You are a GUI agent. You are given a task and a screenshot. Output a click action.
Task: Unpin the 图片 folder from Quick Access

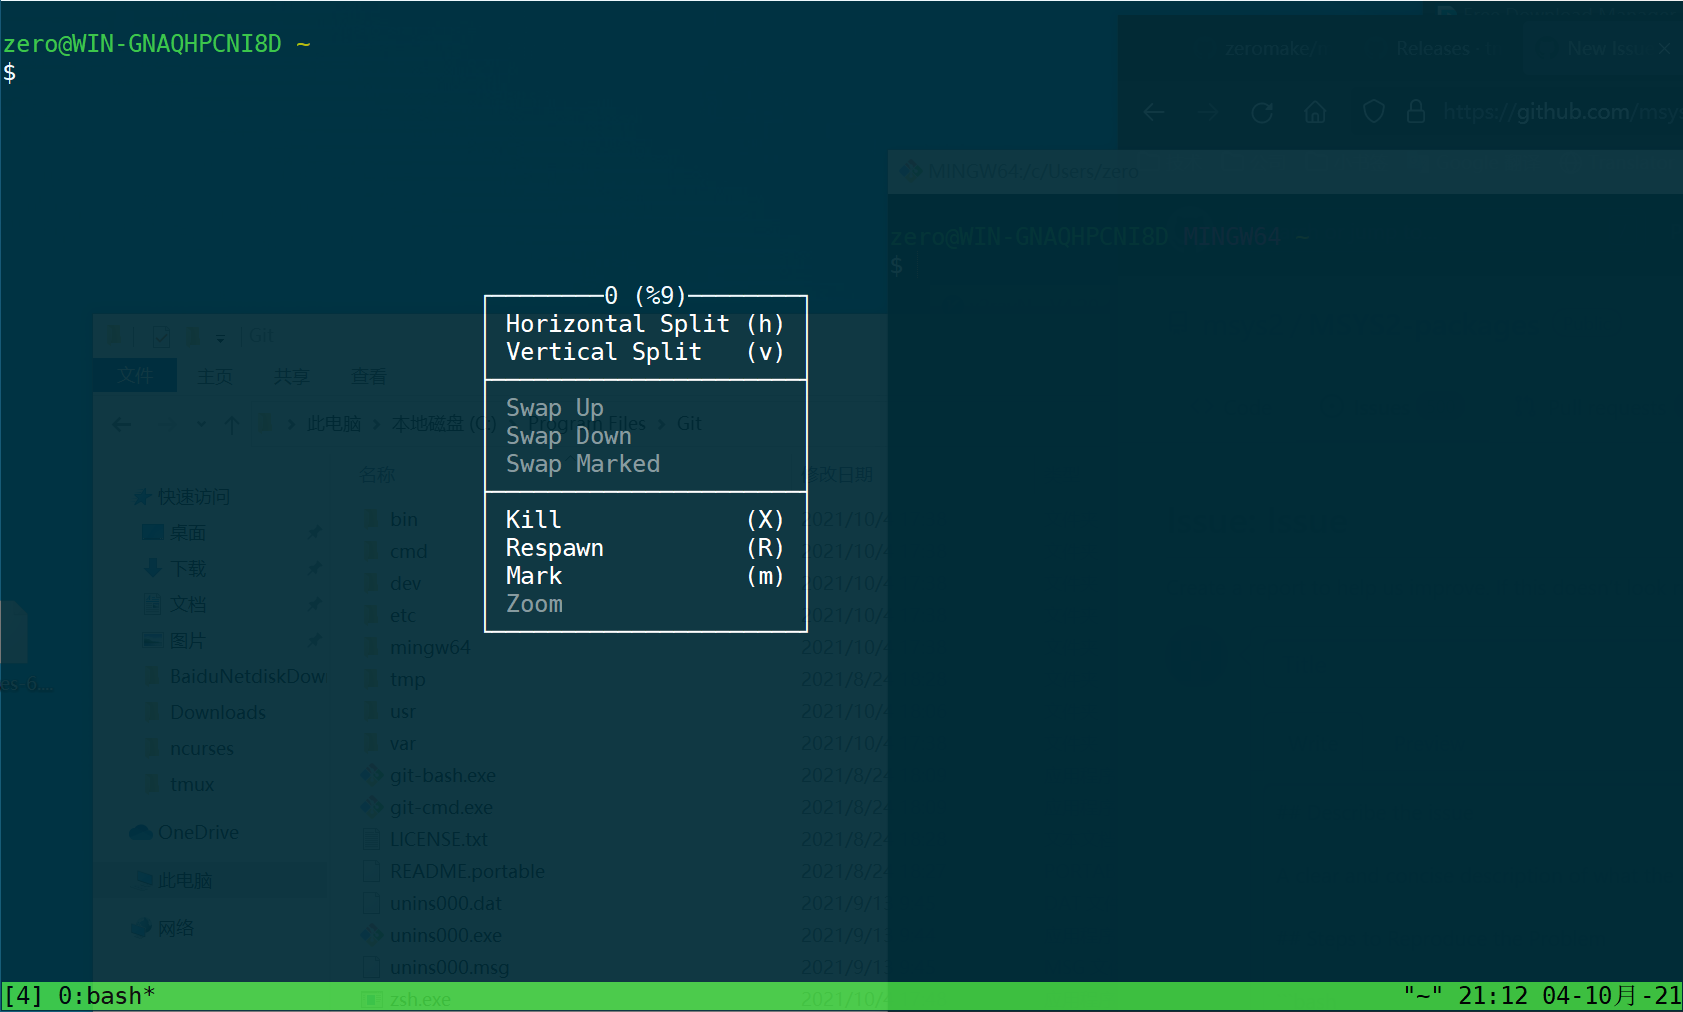pyautogui.click(x=315, y=640)
